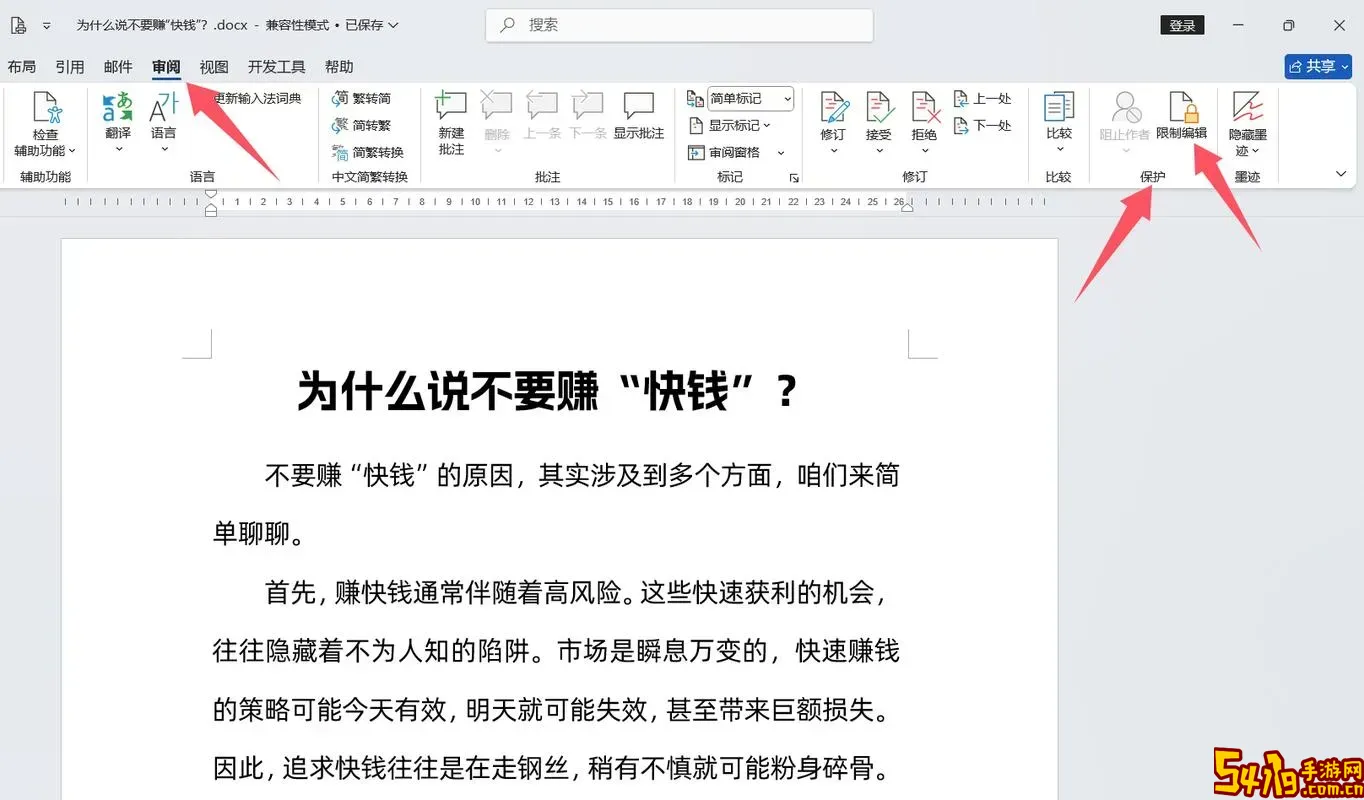Expand the Language (语言) dropdown arrow
This screenshot has width=1364, height=800.
[x=163, y=150]
